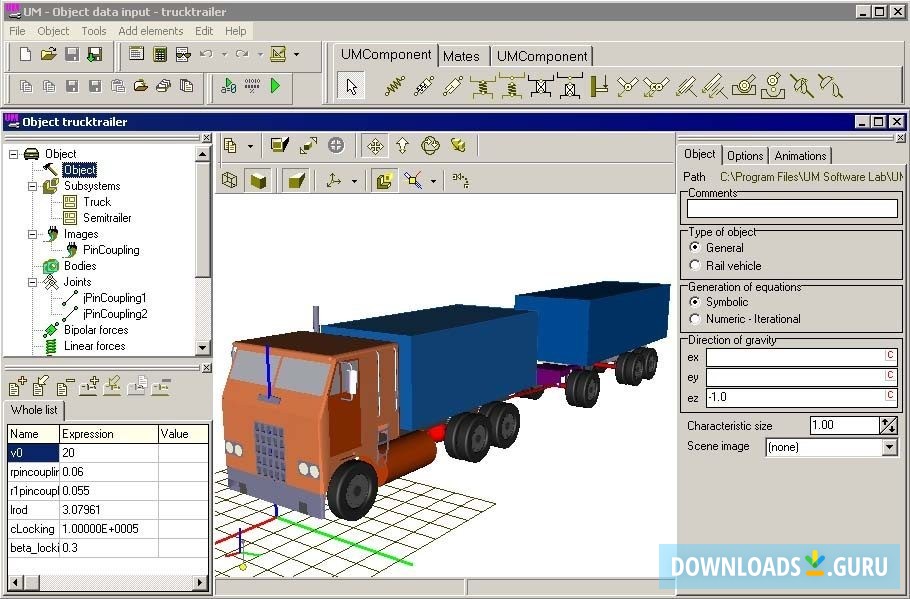Collapse the Joints tree node
This screenshot has height=599, width=910.
[x=32, y=282]
